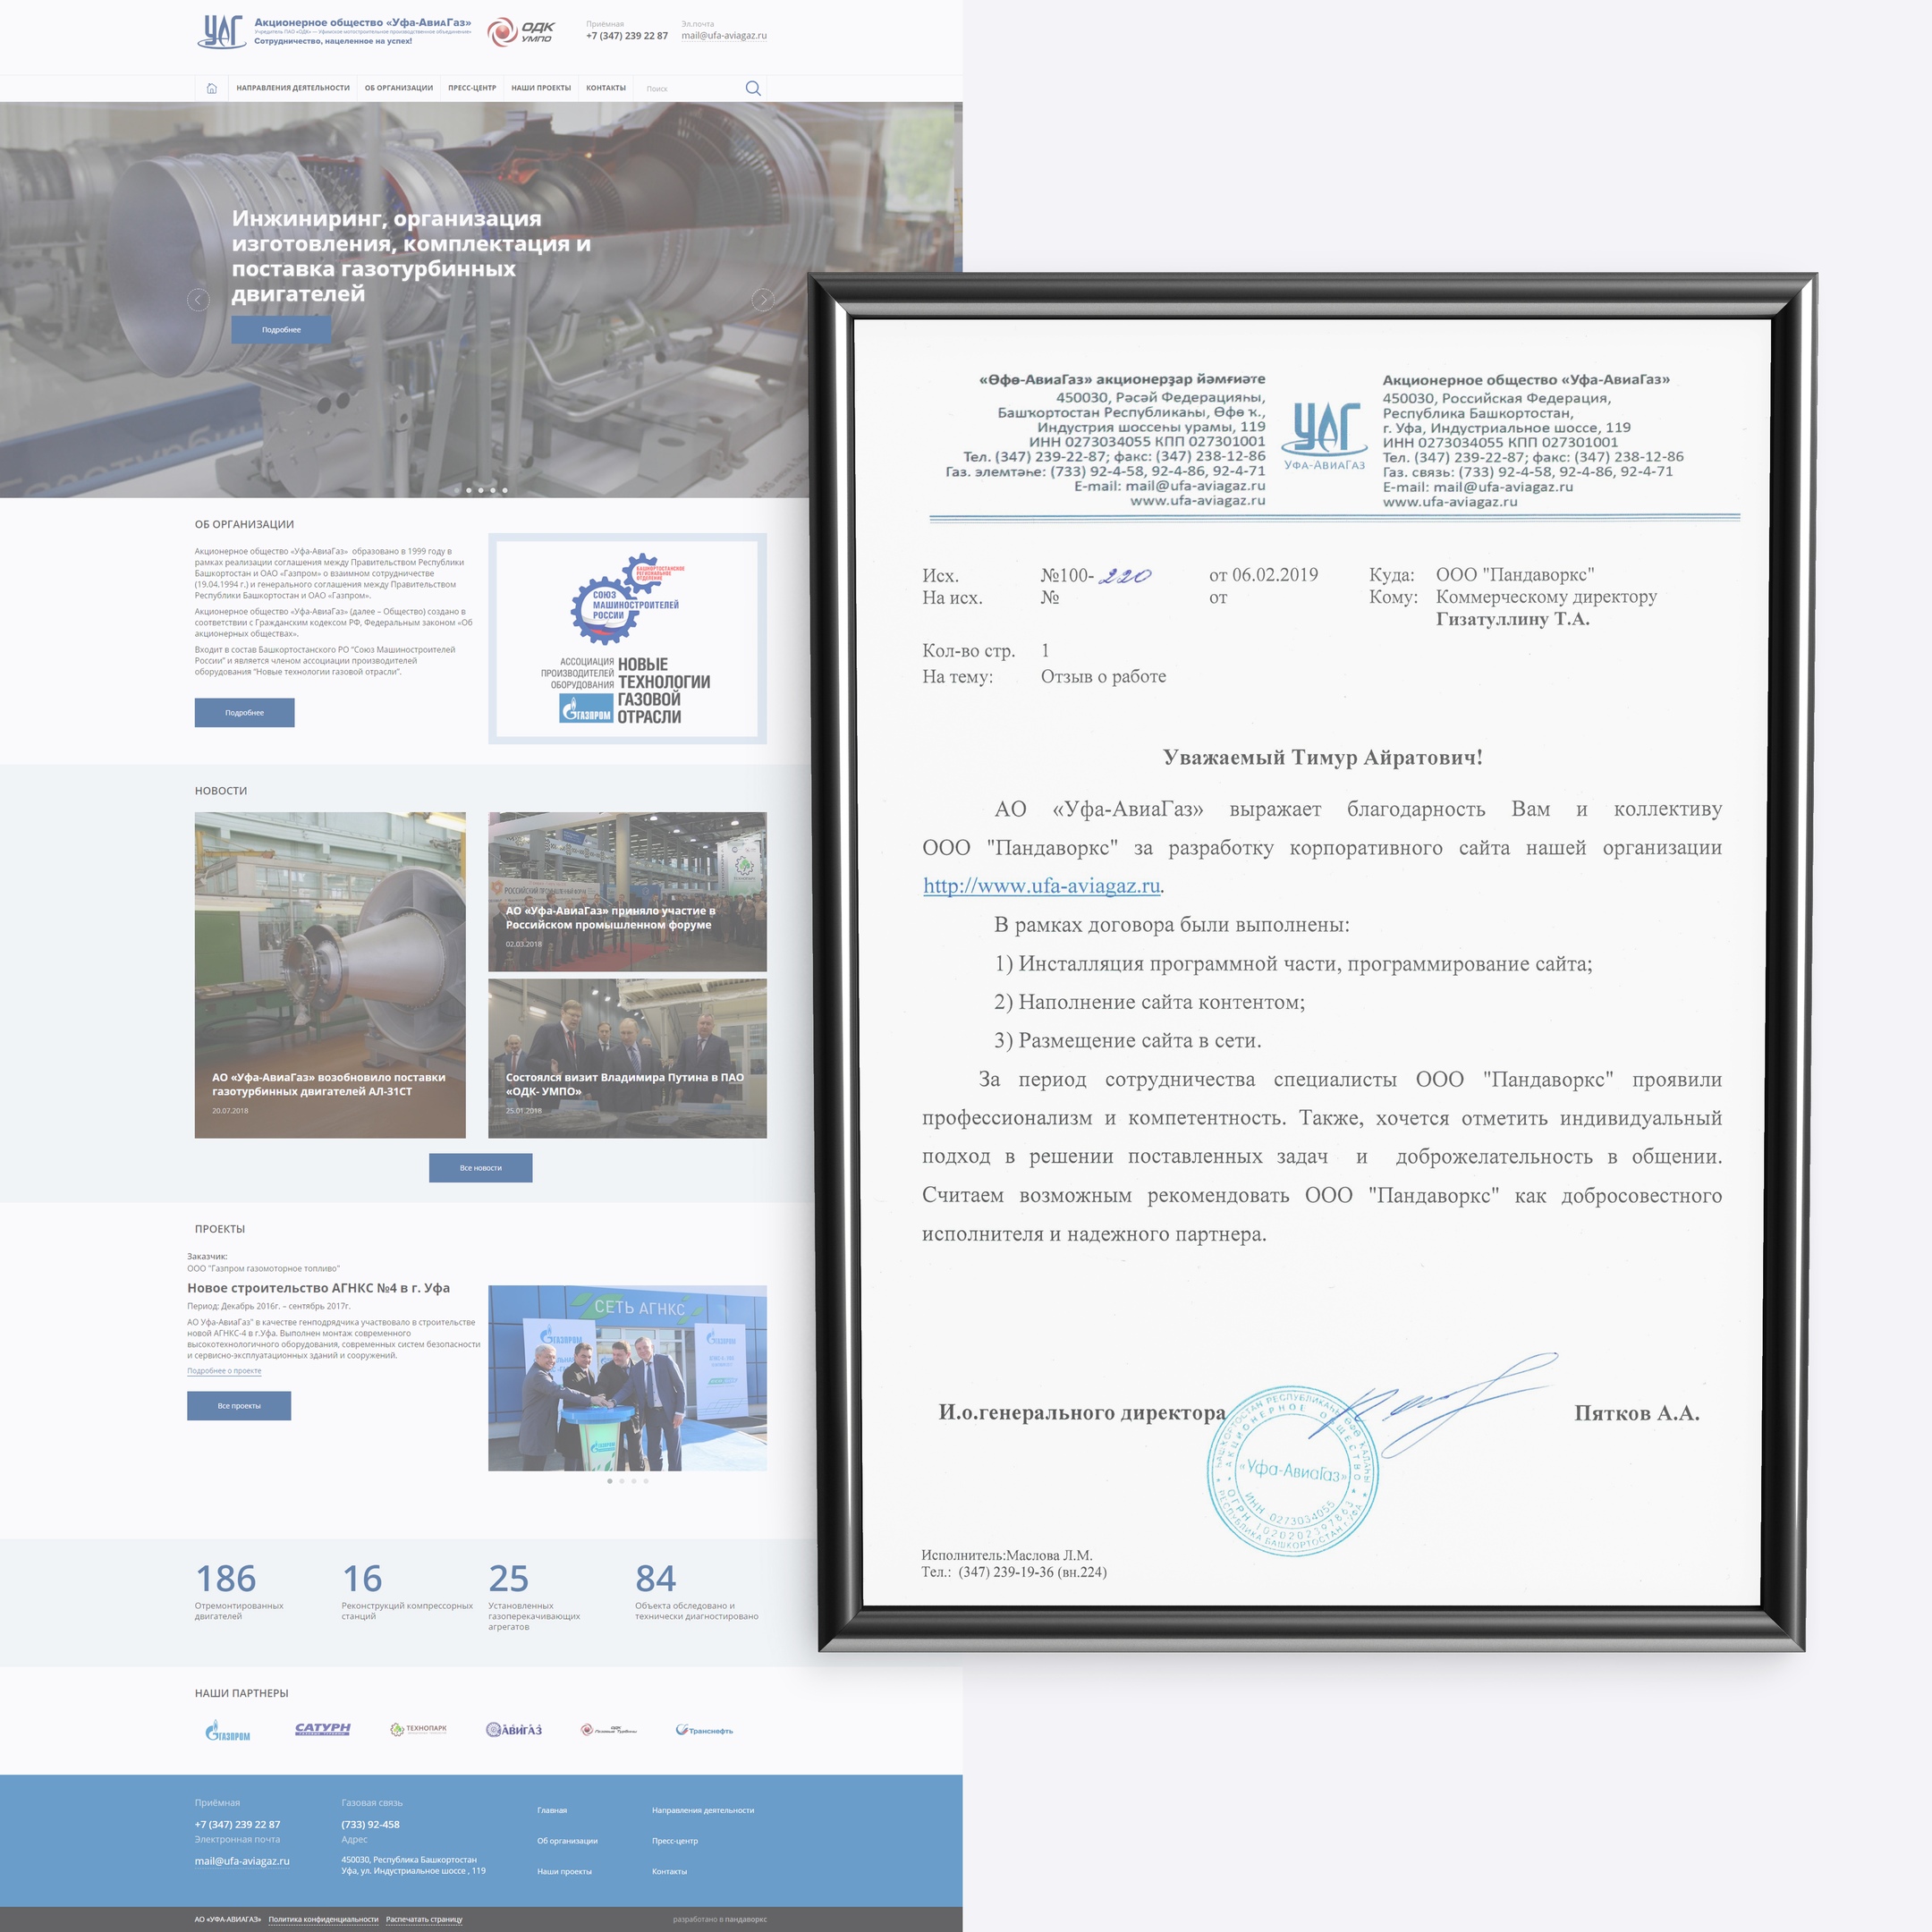Click footer link Об организации
The image size is (1932, 1932).
click(x=567, y=1841)
